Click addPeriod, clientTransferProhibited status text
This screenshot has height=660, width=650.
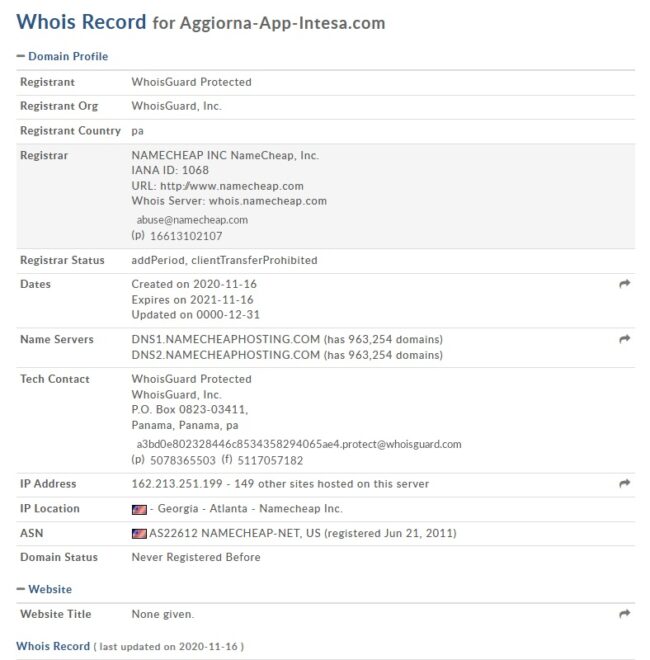(x=224, y=260)
